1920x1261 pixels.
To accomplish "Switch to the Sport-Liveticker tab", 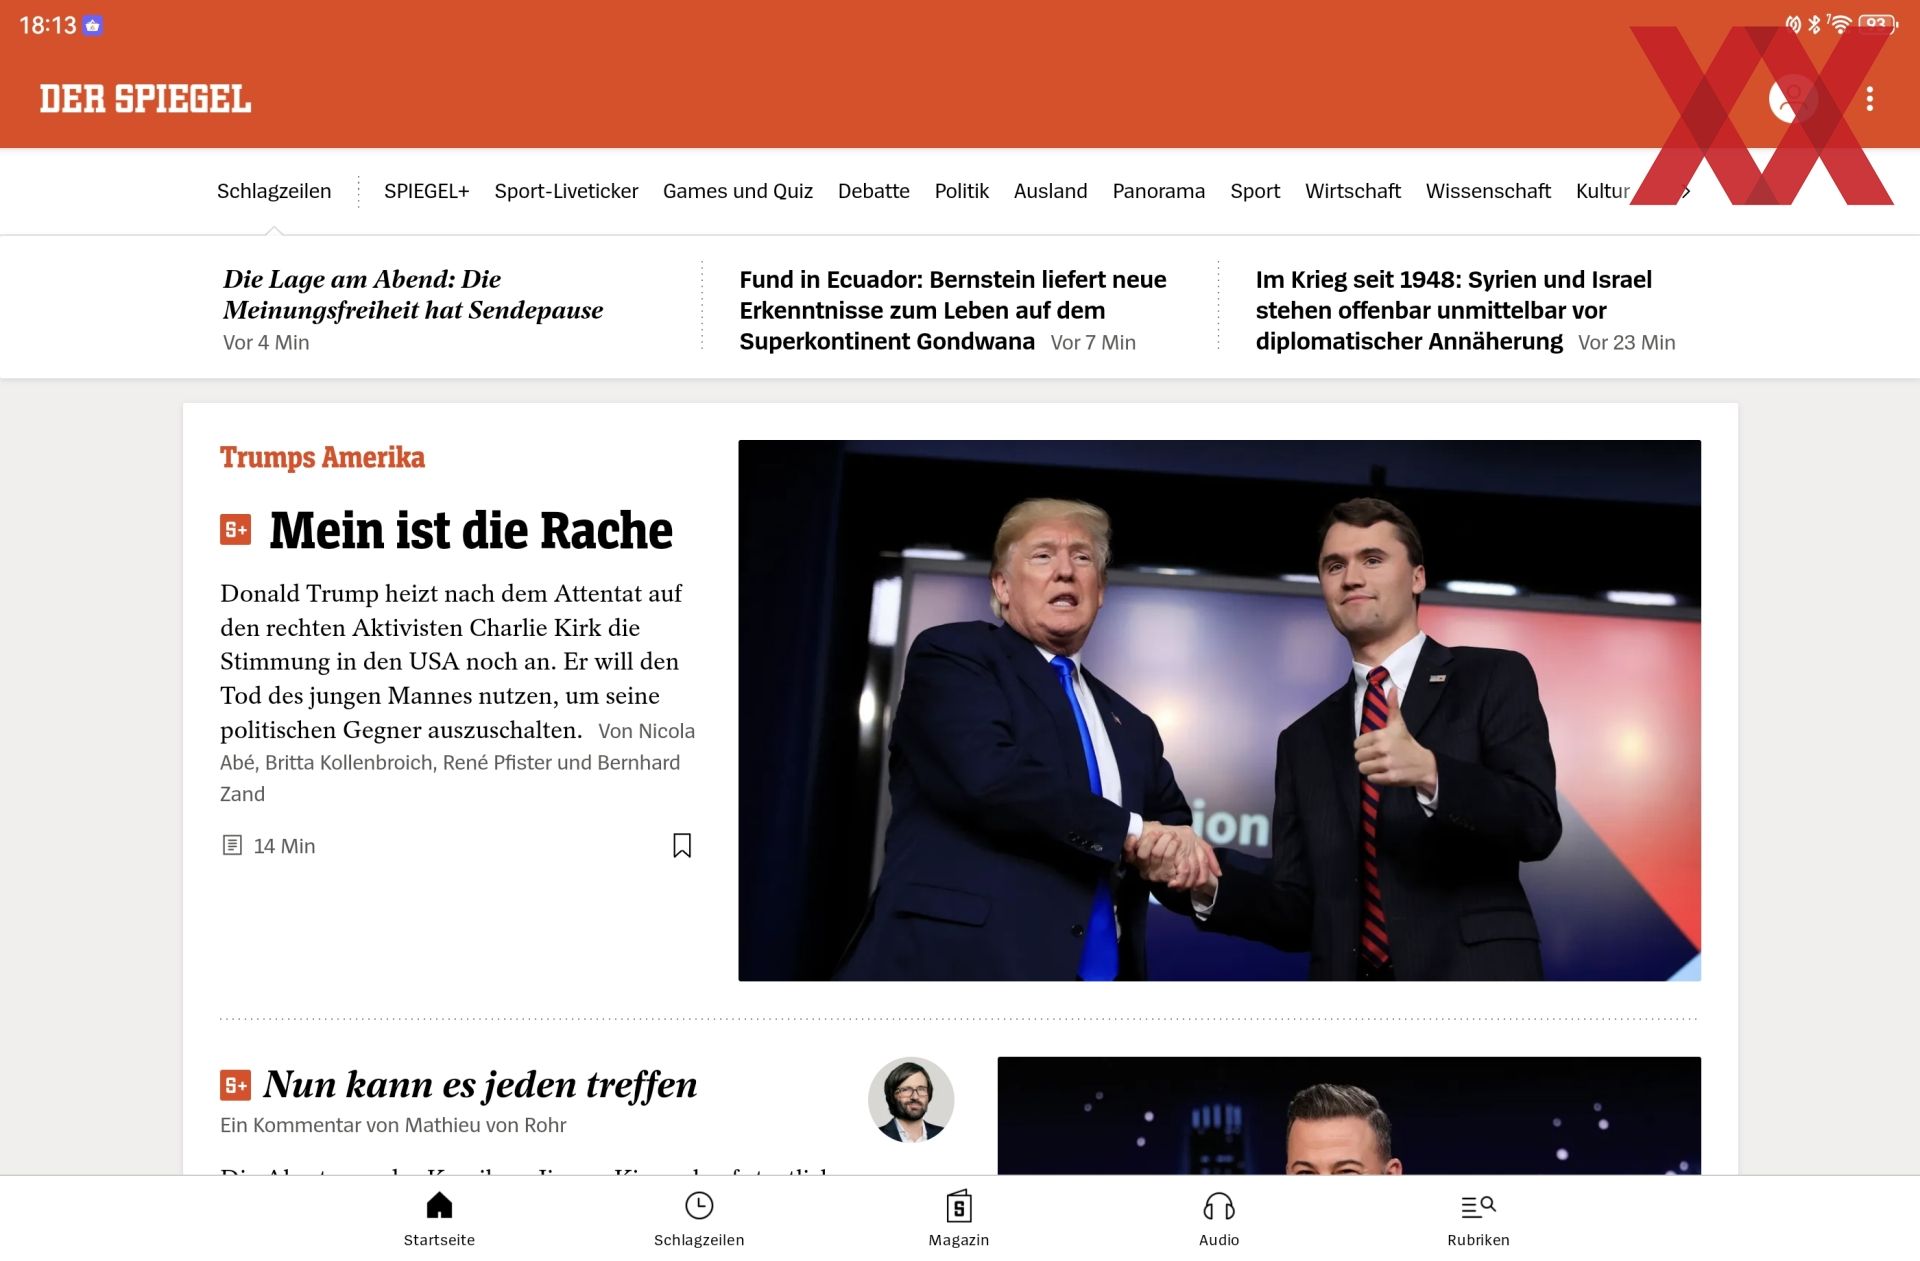I will coord(566,191).
